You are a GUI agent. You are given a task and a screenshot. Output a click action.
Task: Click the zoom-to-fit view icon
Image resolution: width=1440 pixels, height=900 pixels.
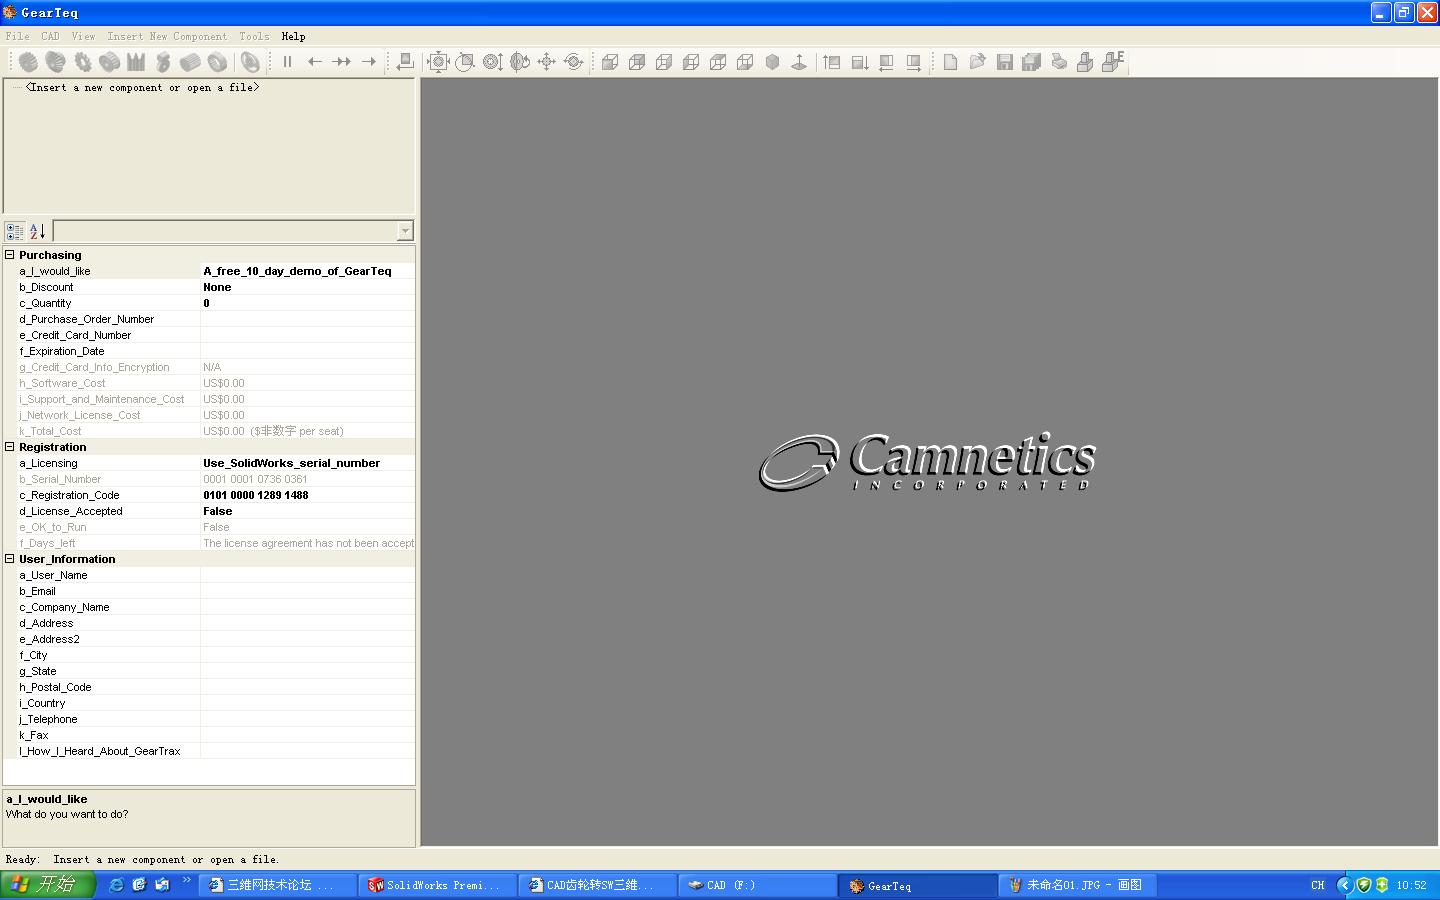[x=438, y=62]
